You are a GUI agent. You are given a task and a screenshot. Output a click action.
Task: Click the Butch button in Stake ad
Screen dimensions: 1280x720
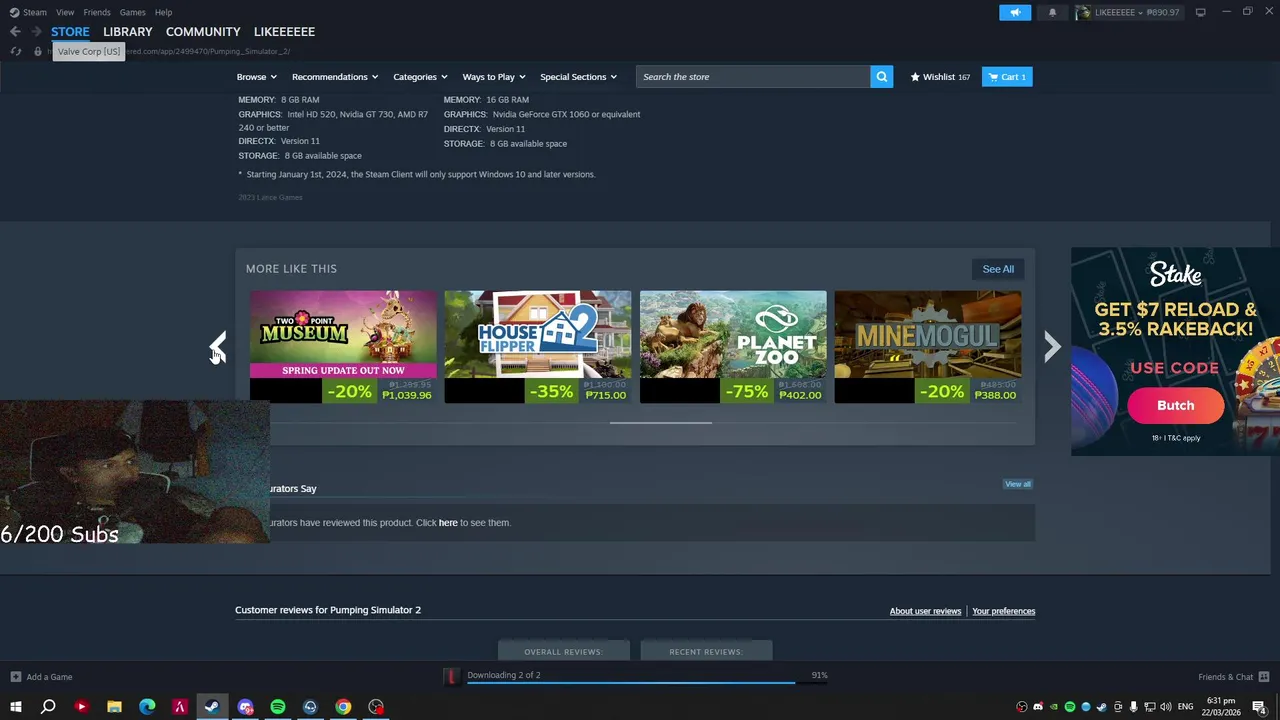pos(1175,405)
